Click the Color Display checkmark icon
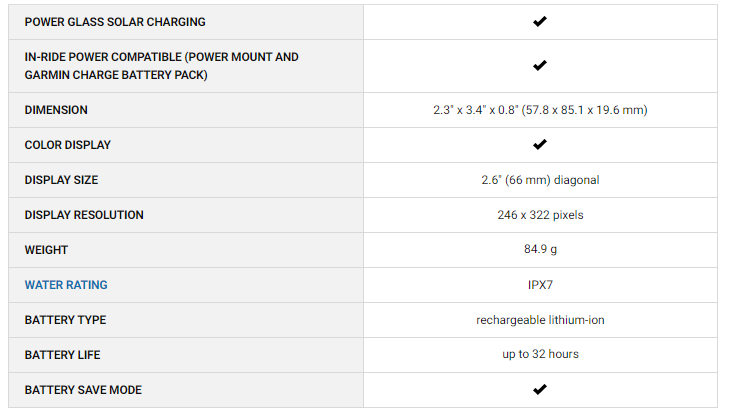729x420 pixels. 540,144
